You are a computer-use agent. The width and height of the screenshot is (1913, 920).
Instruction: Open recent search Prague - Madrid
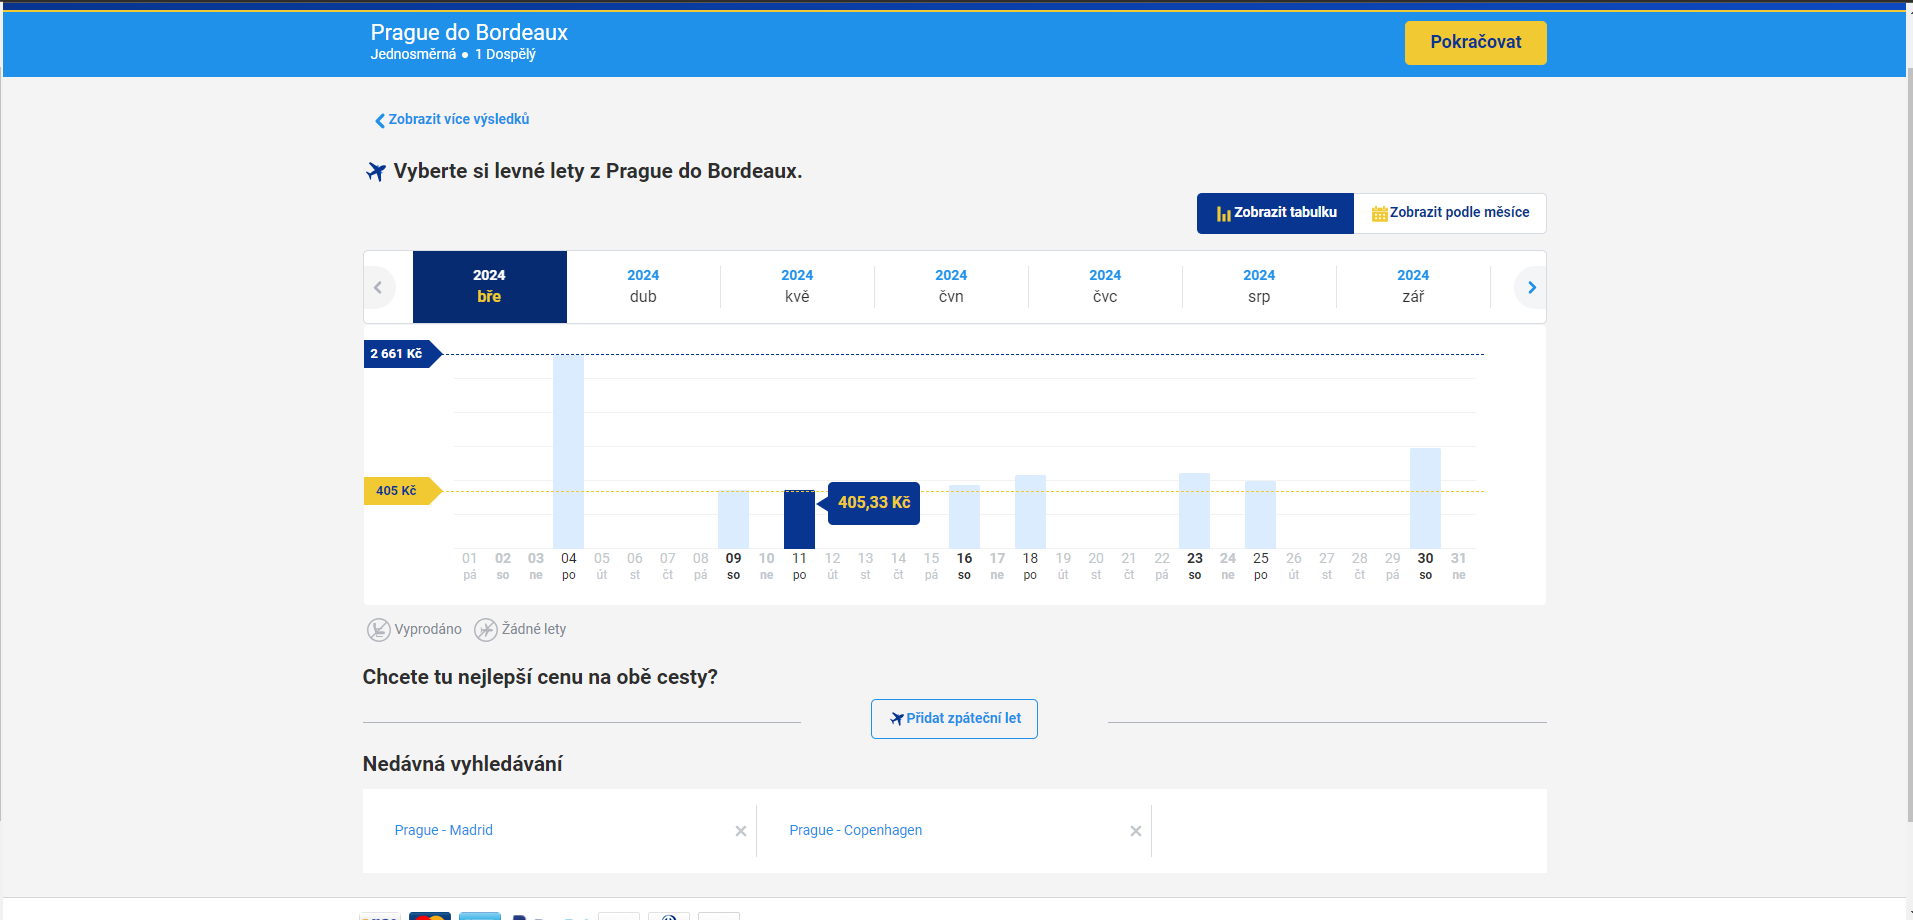tap(443, 830)
